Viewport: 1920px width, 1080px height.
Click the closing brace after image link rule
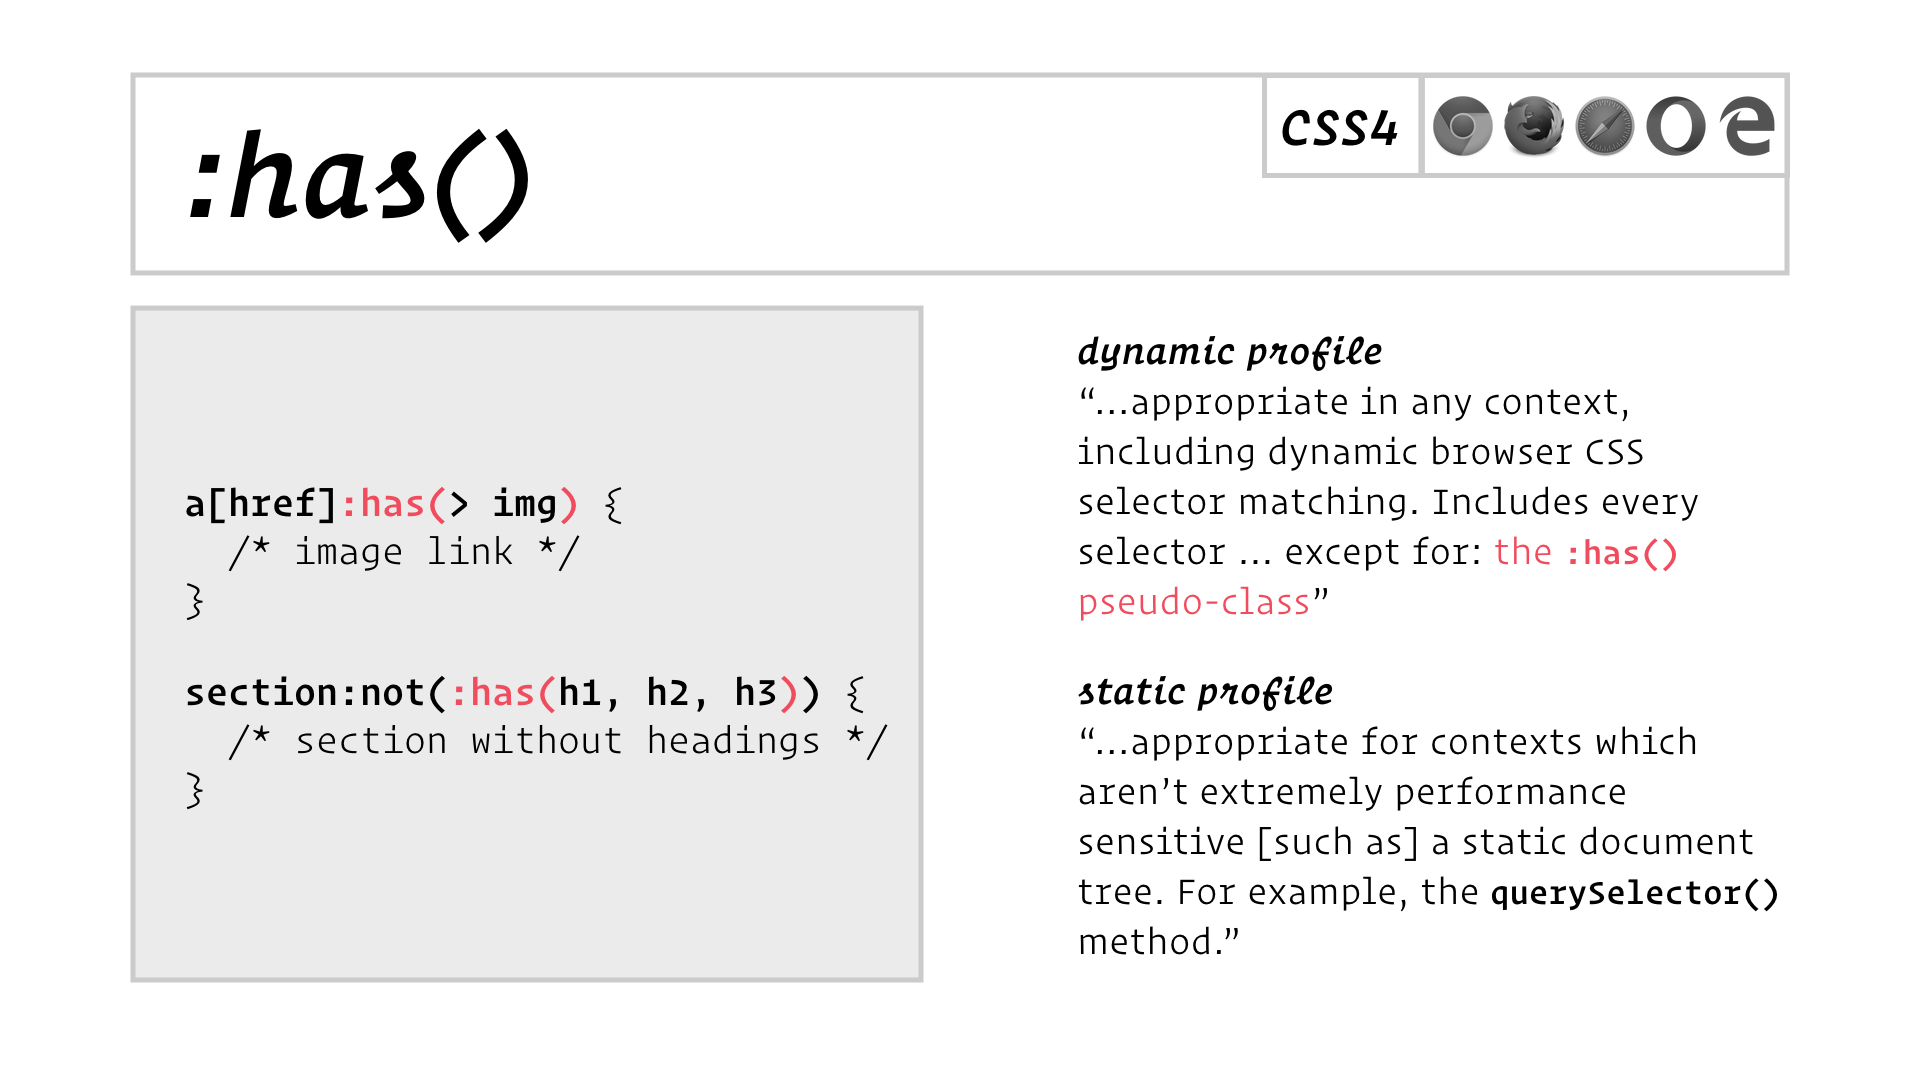pyautogui.click(x=195, y=601)
